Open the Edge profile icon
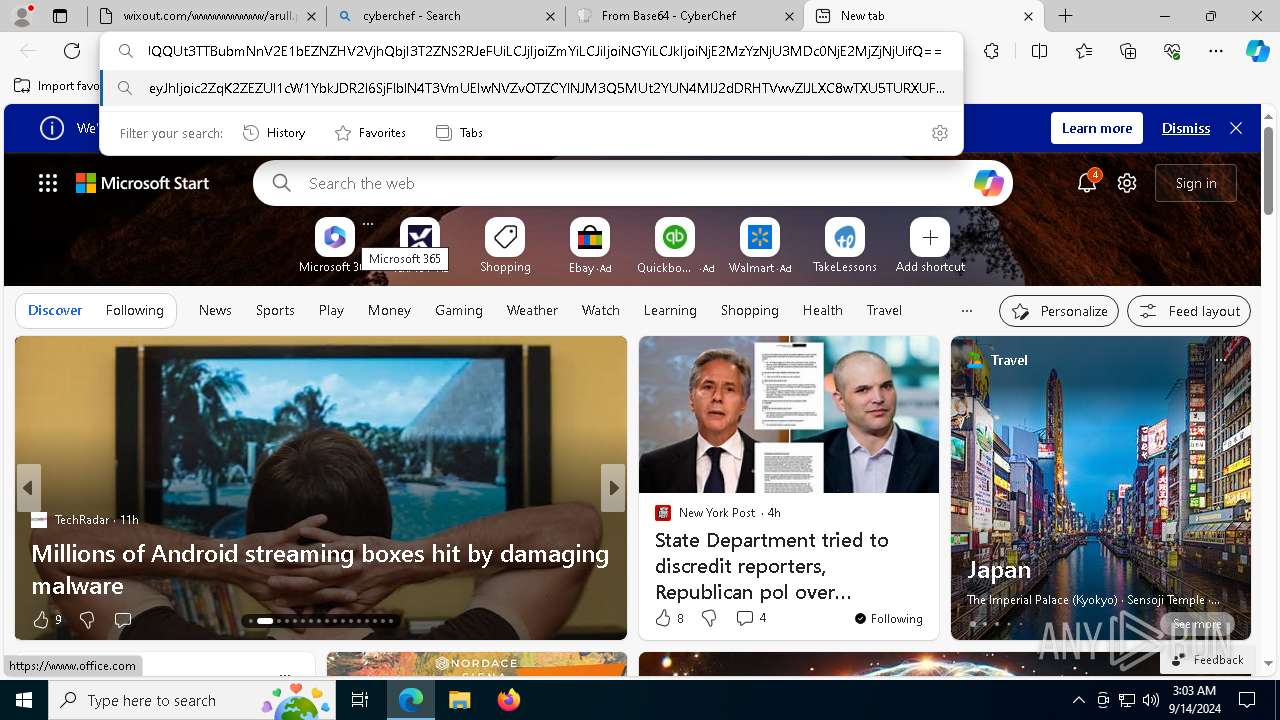 click(x=22, y=16)
